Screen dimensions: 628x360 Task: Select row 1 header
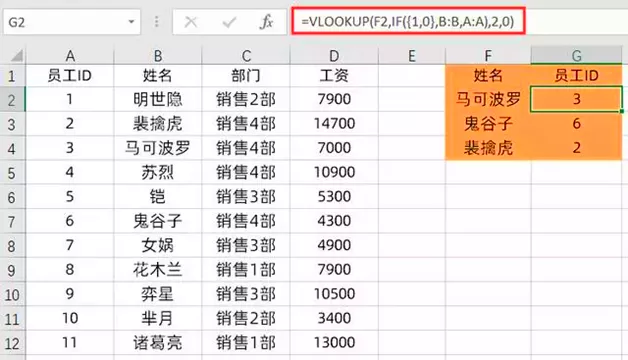click(x=12, y=76)
